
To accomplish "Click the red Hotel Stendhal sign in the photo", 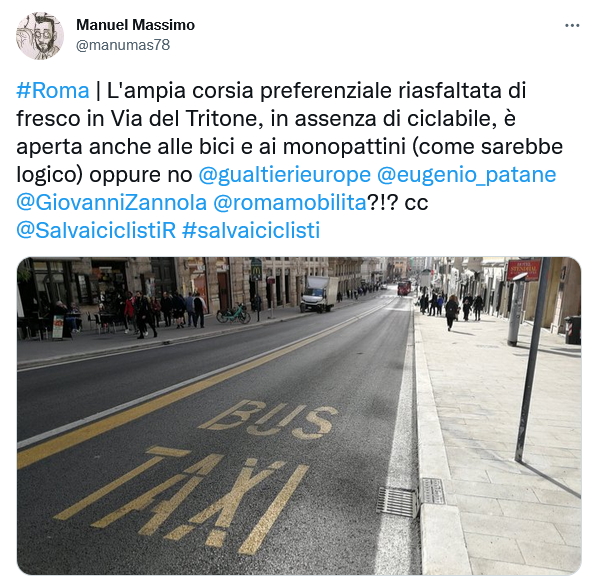I will (523, 269).
